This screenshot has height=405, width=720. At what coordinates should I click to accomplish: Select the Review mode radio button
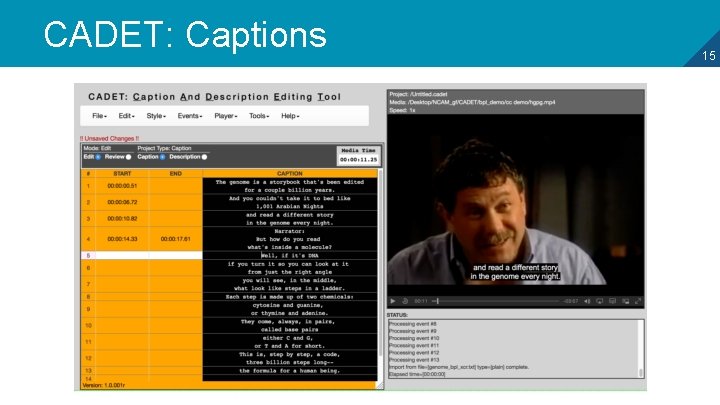129,157
